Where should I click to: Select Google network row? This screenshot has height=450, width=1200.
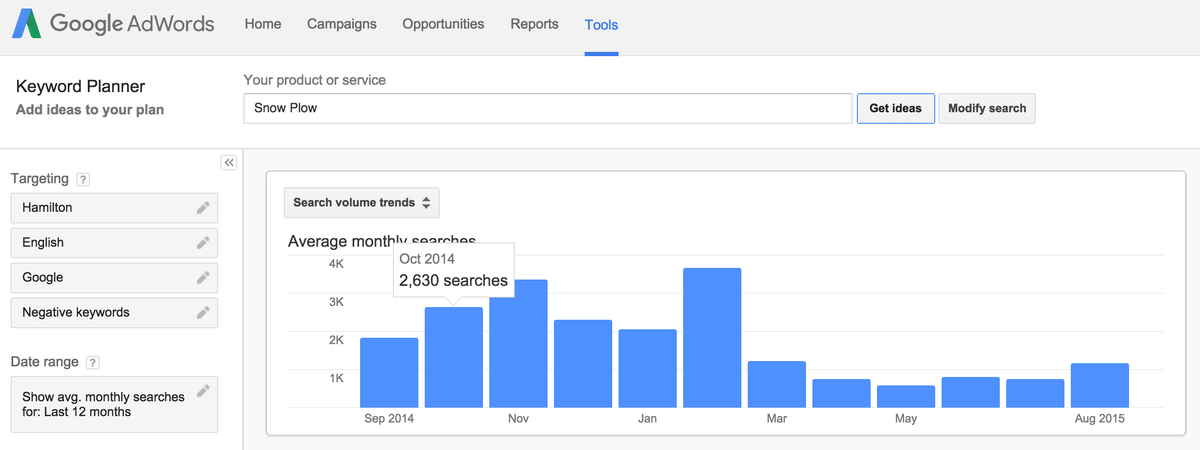point(114,278)
